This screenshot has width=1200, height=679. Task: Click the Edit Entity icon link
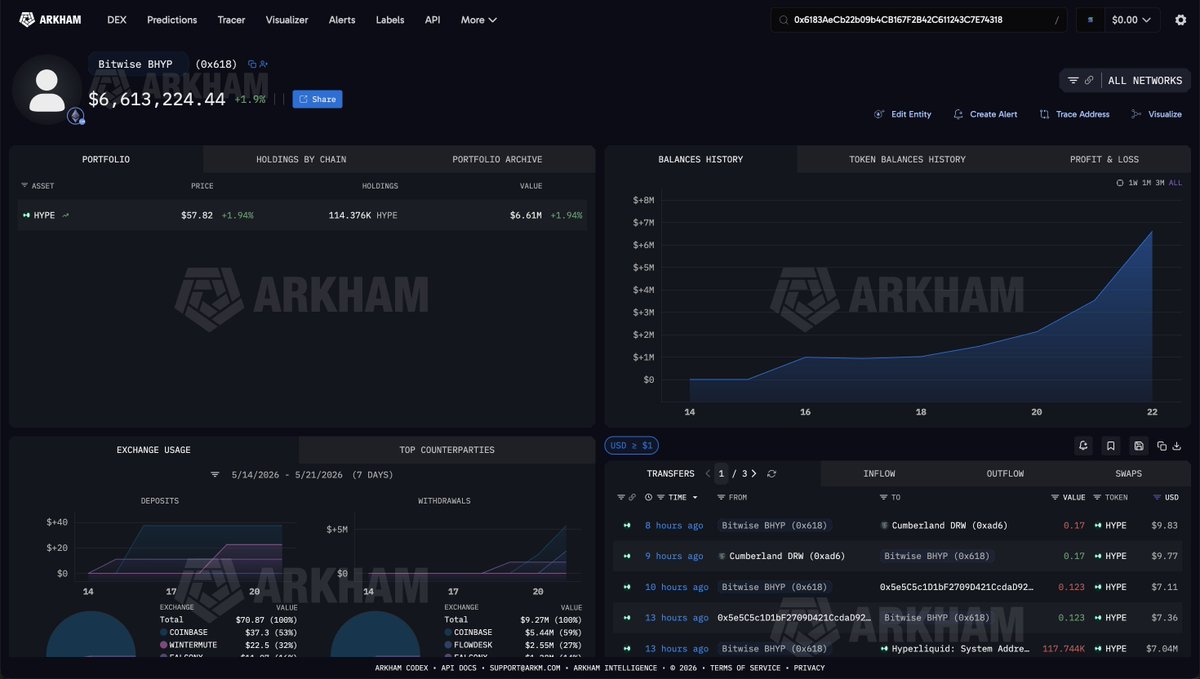pos(903,114)
